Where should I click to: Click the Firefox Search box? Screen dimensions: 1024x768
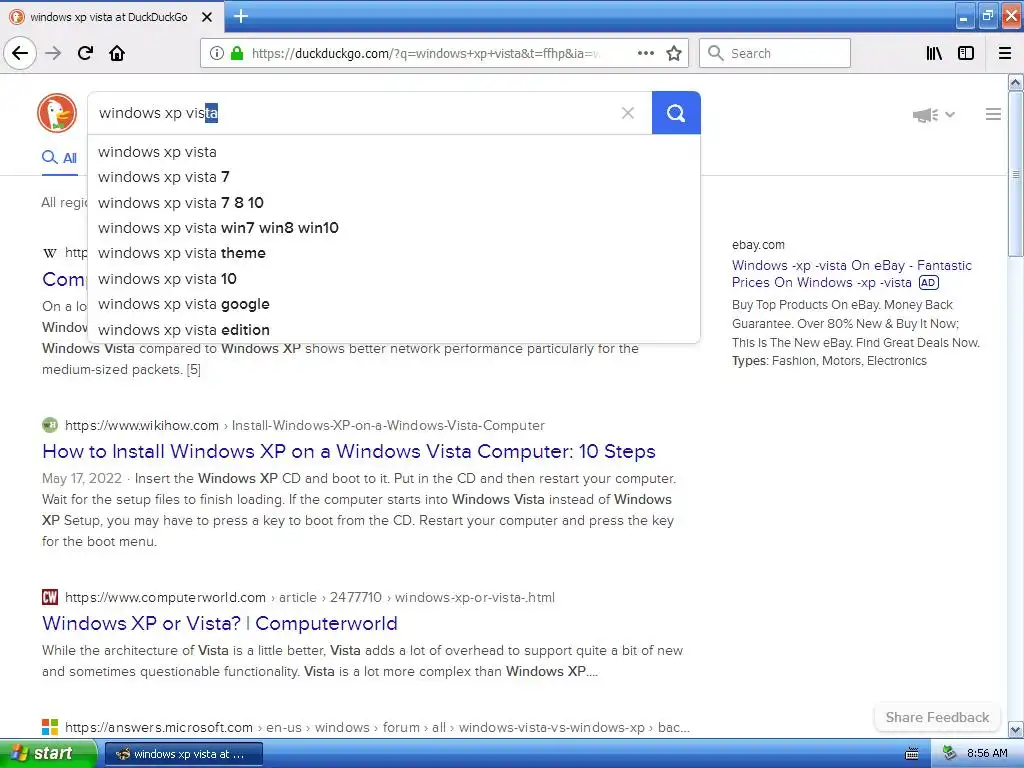tap(775, 54)
